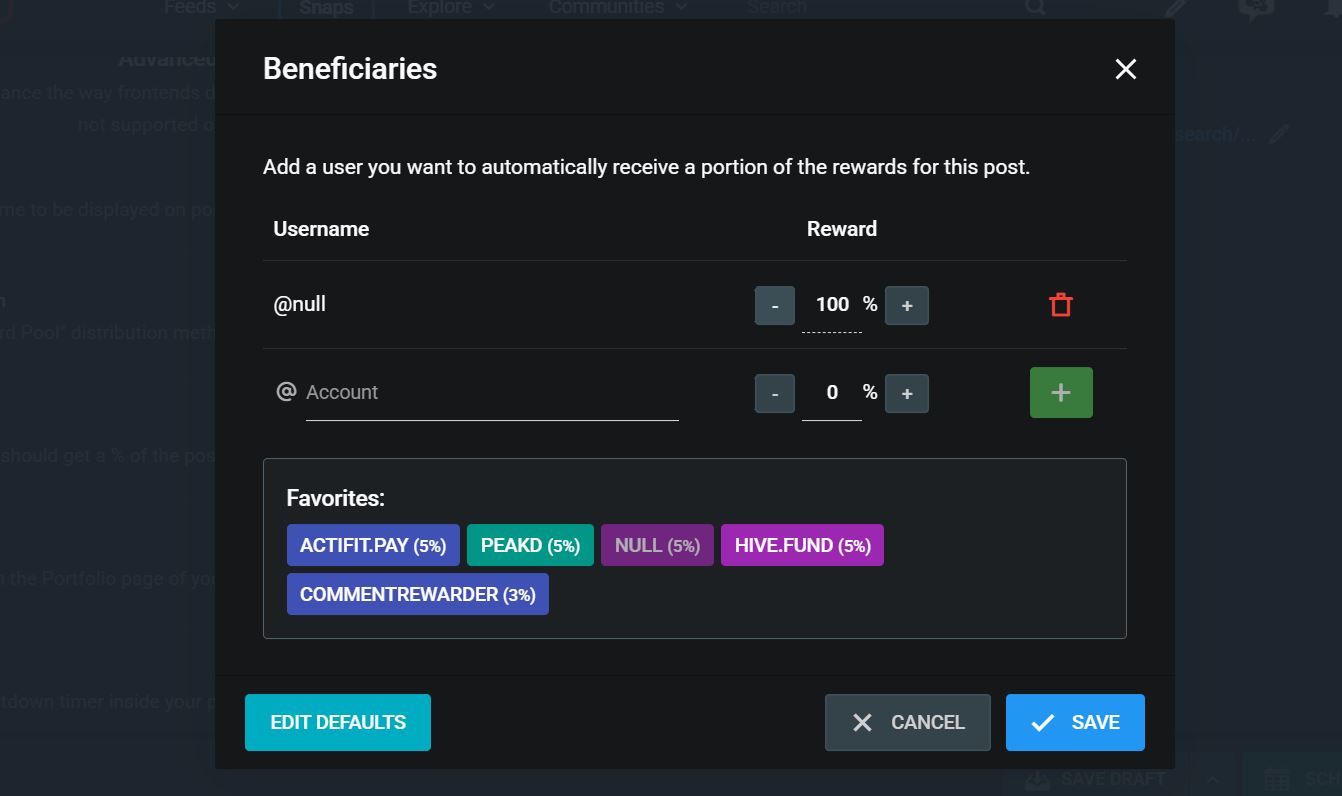Viewport: 1342px width, 796px height.
Task: Edit the 100 percent reward value
Action: [831, 305]
